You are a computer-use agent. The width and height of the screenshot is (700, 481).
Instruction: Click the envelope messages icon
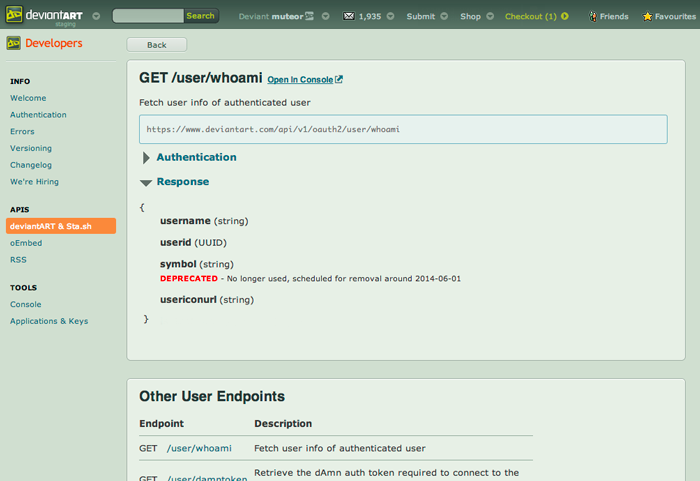[349, 16]
